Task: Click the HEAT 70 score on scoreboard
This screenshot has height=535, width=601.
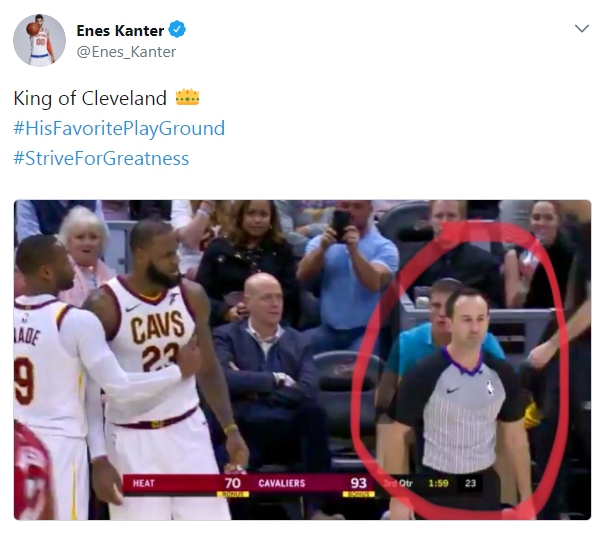Action: [x=187, y=483]
